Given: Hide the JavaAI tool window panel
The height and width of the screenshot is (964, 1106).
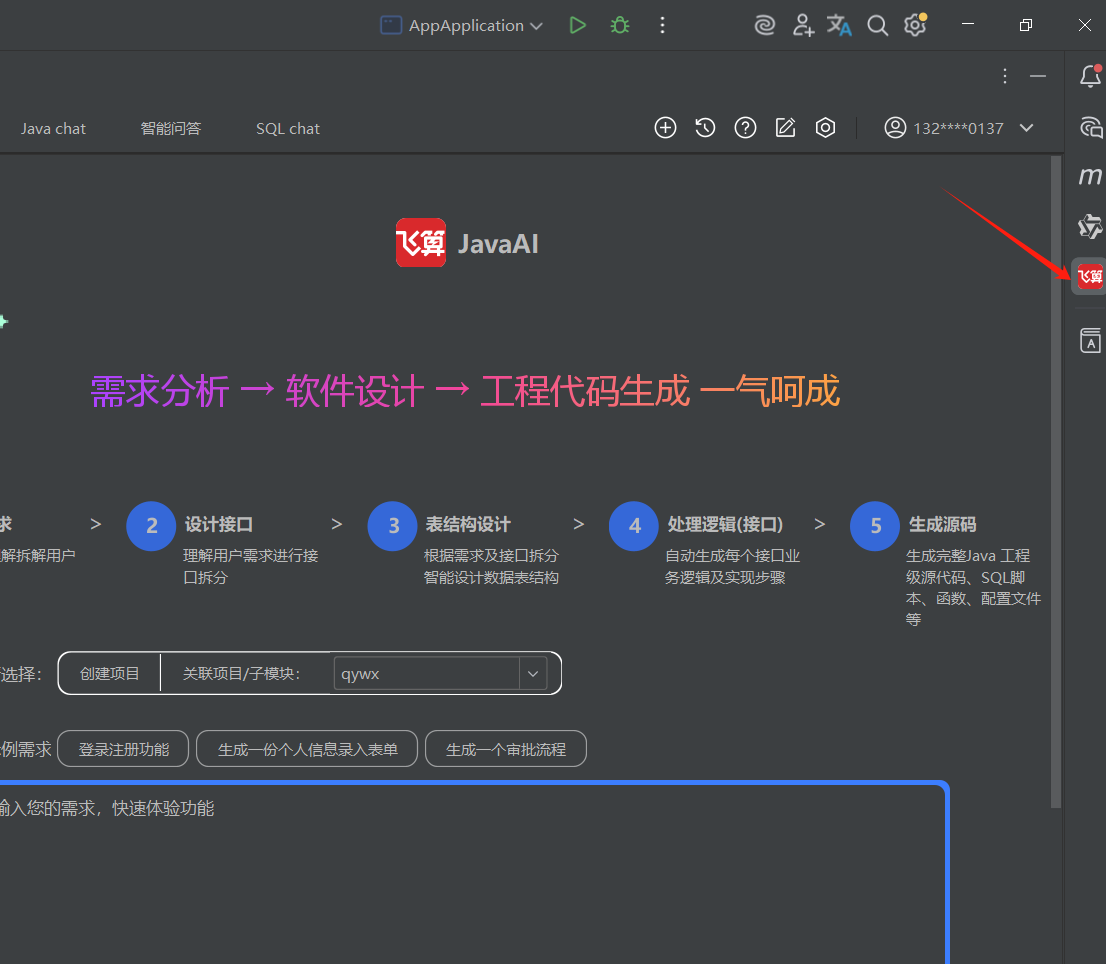Looking at the screenshot, I should 1038,76.
